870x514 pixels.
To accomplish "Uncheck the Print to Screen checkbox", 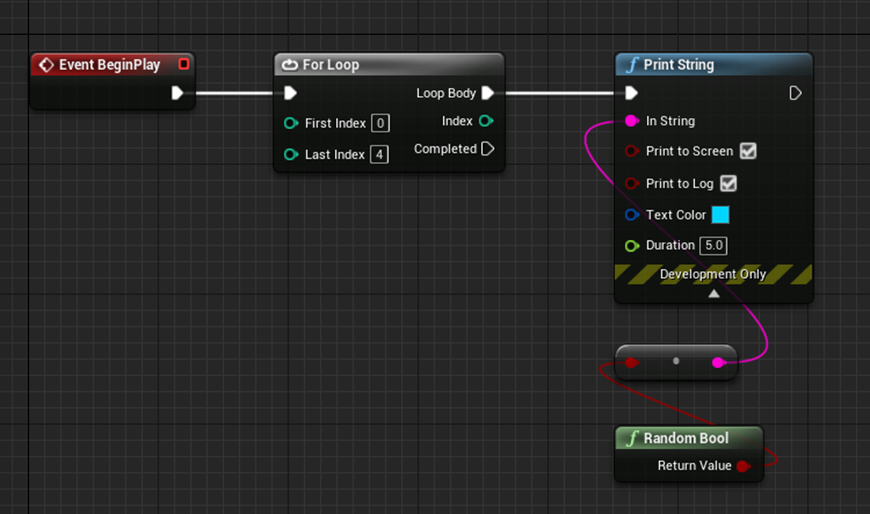I will point(748,151).
